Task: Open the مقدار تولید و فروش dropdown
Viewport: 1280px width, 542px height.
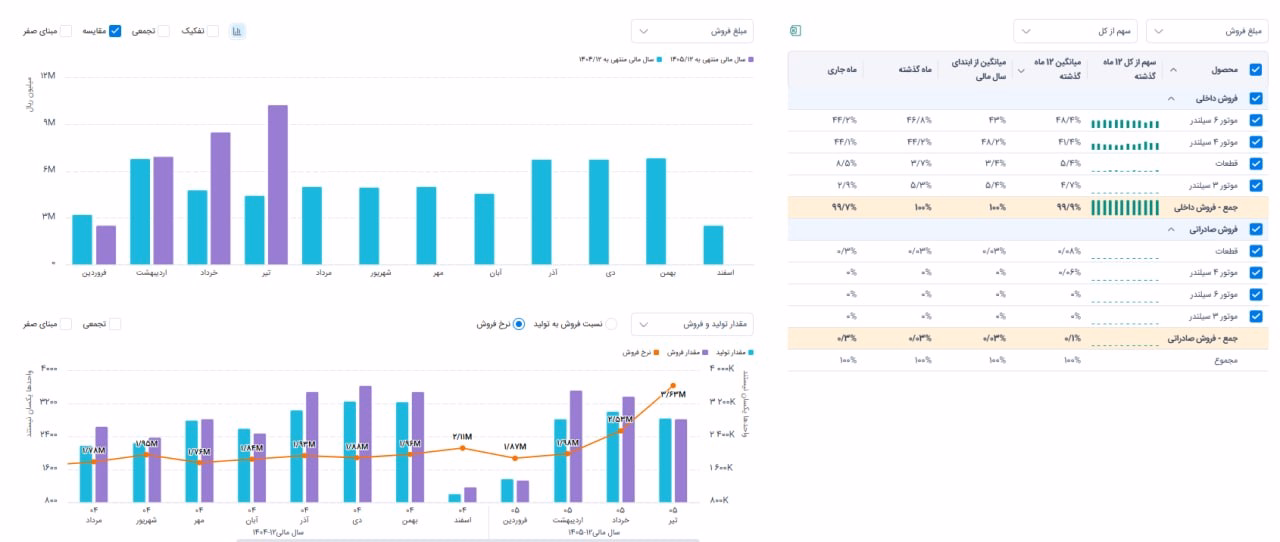Action: point(692,324)
